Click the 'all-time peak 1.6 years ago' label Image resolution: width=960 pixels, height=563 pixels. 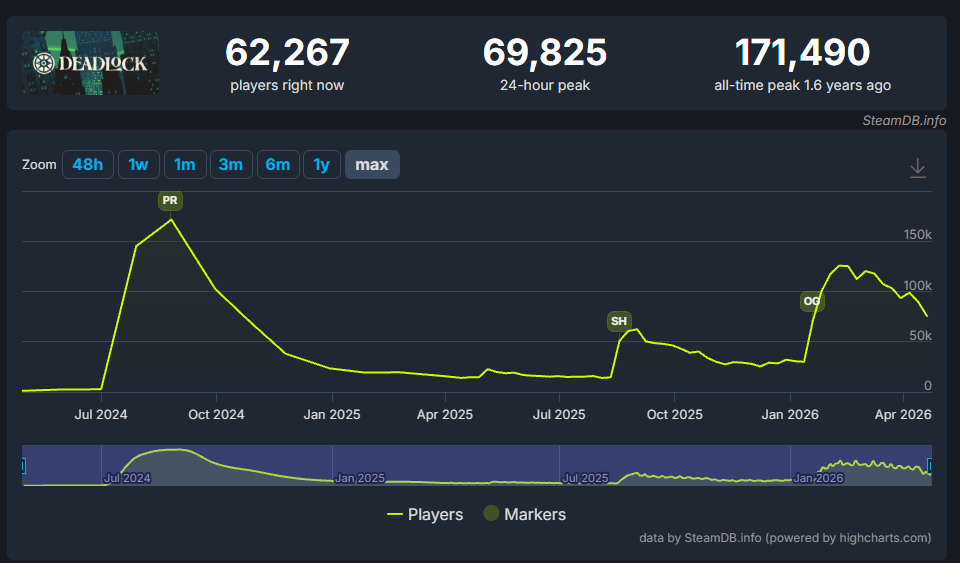(802, 86)
